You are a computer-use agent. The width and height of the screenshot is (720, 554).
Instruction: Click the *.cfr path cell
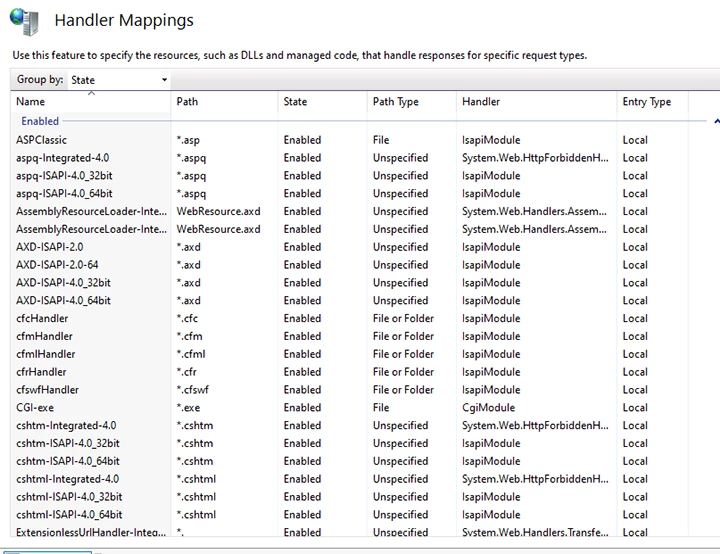point(186,372)
